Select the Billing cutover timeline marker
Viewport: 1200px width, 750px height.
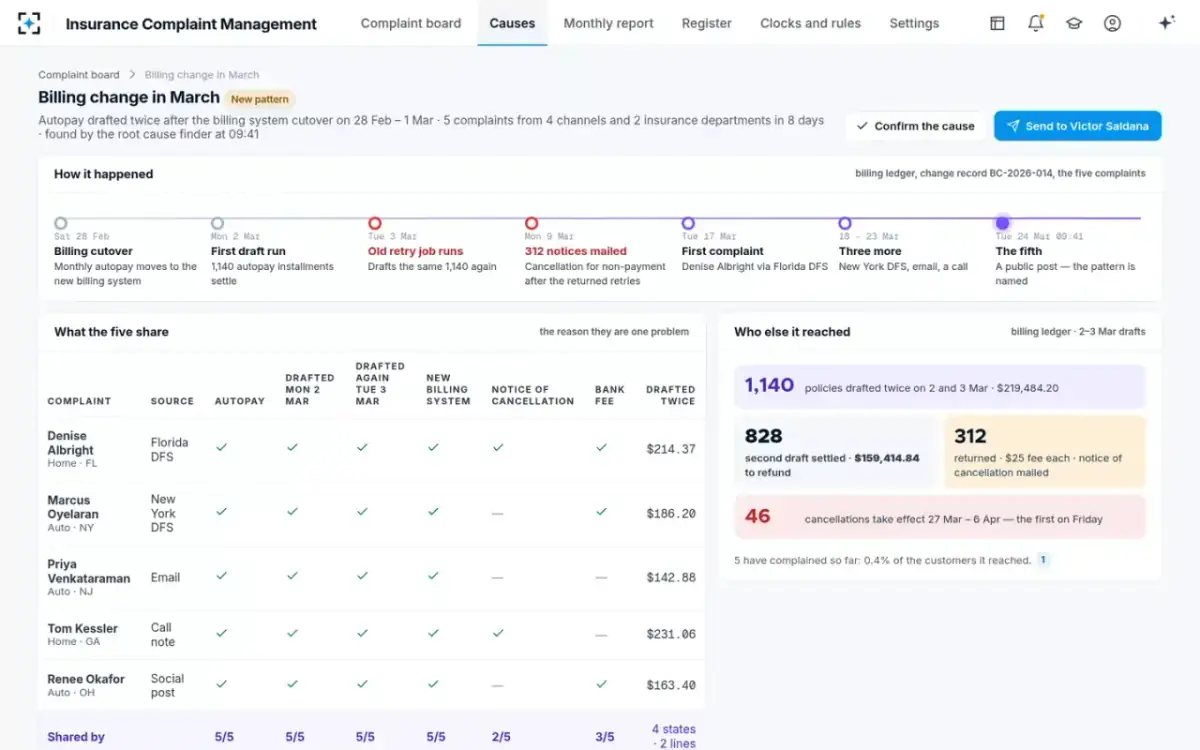pyautogui.click(x=61, y=223)
